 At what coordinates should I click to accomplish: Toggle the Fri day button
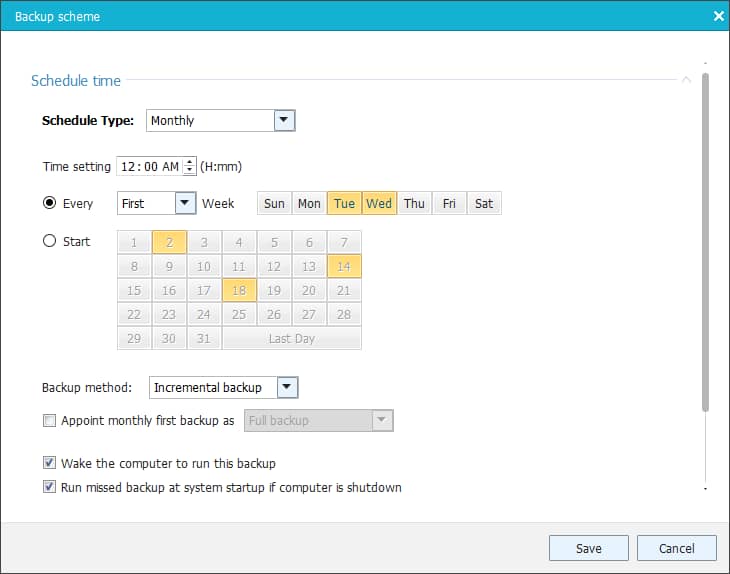[449, 204]
